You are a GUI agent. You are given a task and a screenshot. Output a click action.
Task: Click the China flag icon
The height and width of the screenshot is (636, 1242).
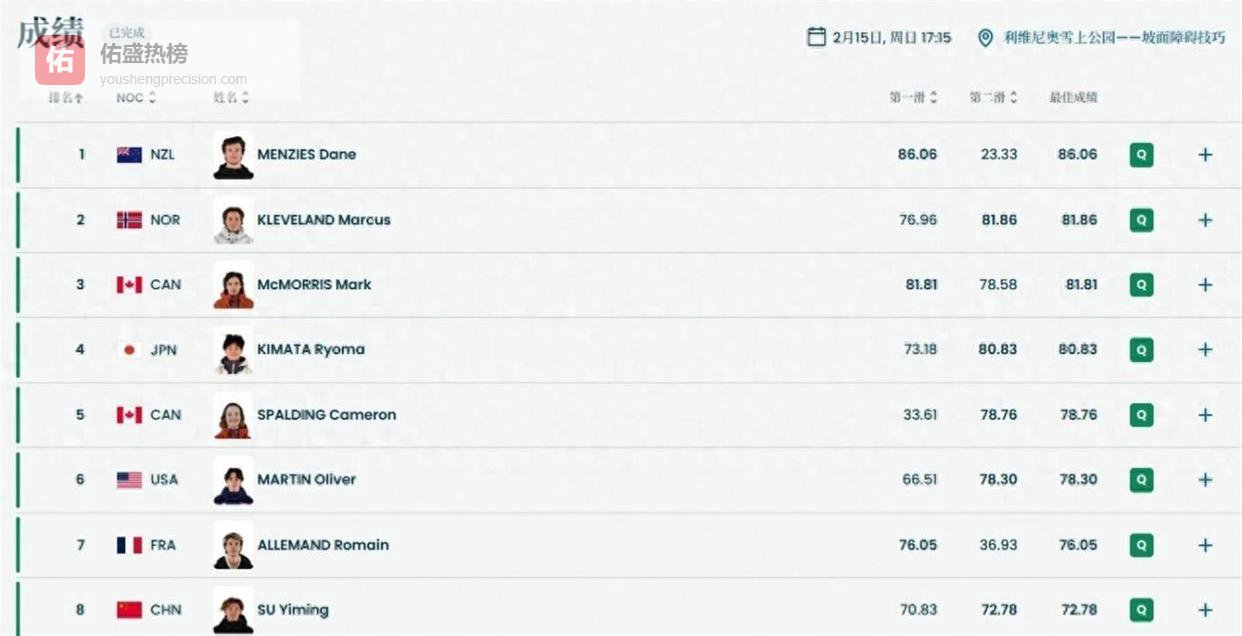[x=129, y=610]
